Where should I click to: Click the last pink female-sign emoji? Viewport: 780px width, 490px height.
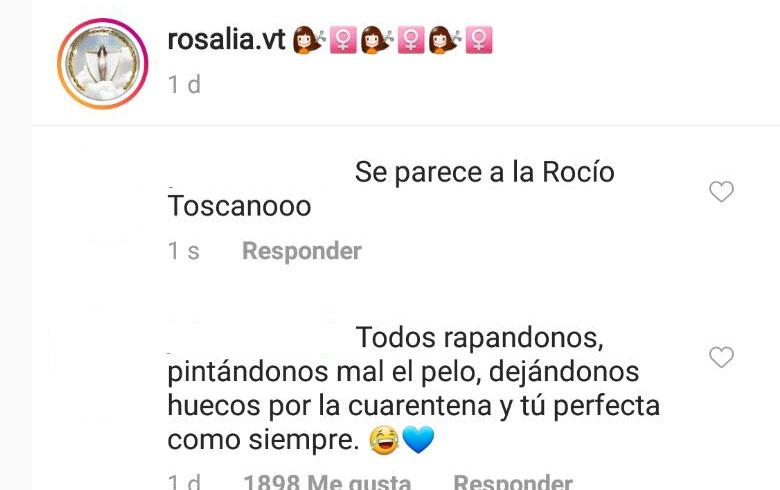click(x=479, y=40)
